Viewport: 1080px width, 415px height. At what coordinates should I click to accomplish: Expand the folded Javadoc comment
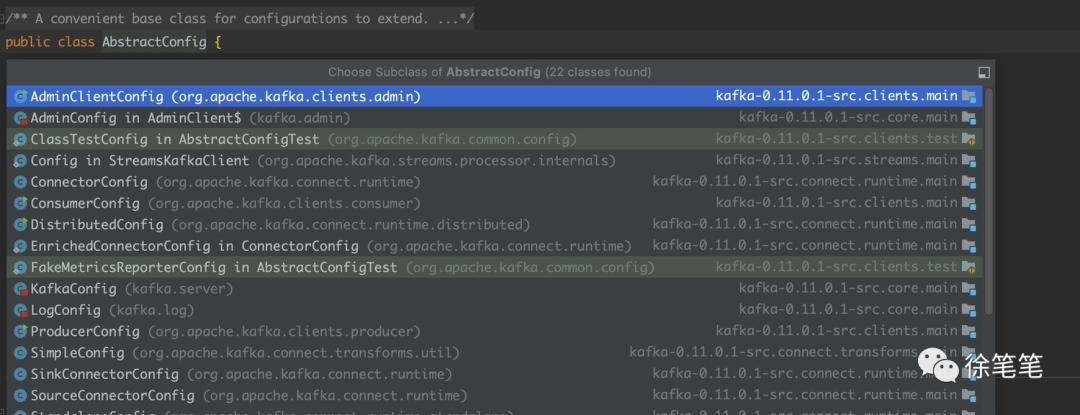(239, 19)
